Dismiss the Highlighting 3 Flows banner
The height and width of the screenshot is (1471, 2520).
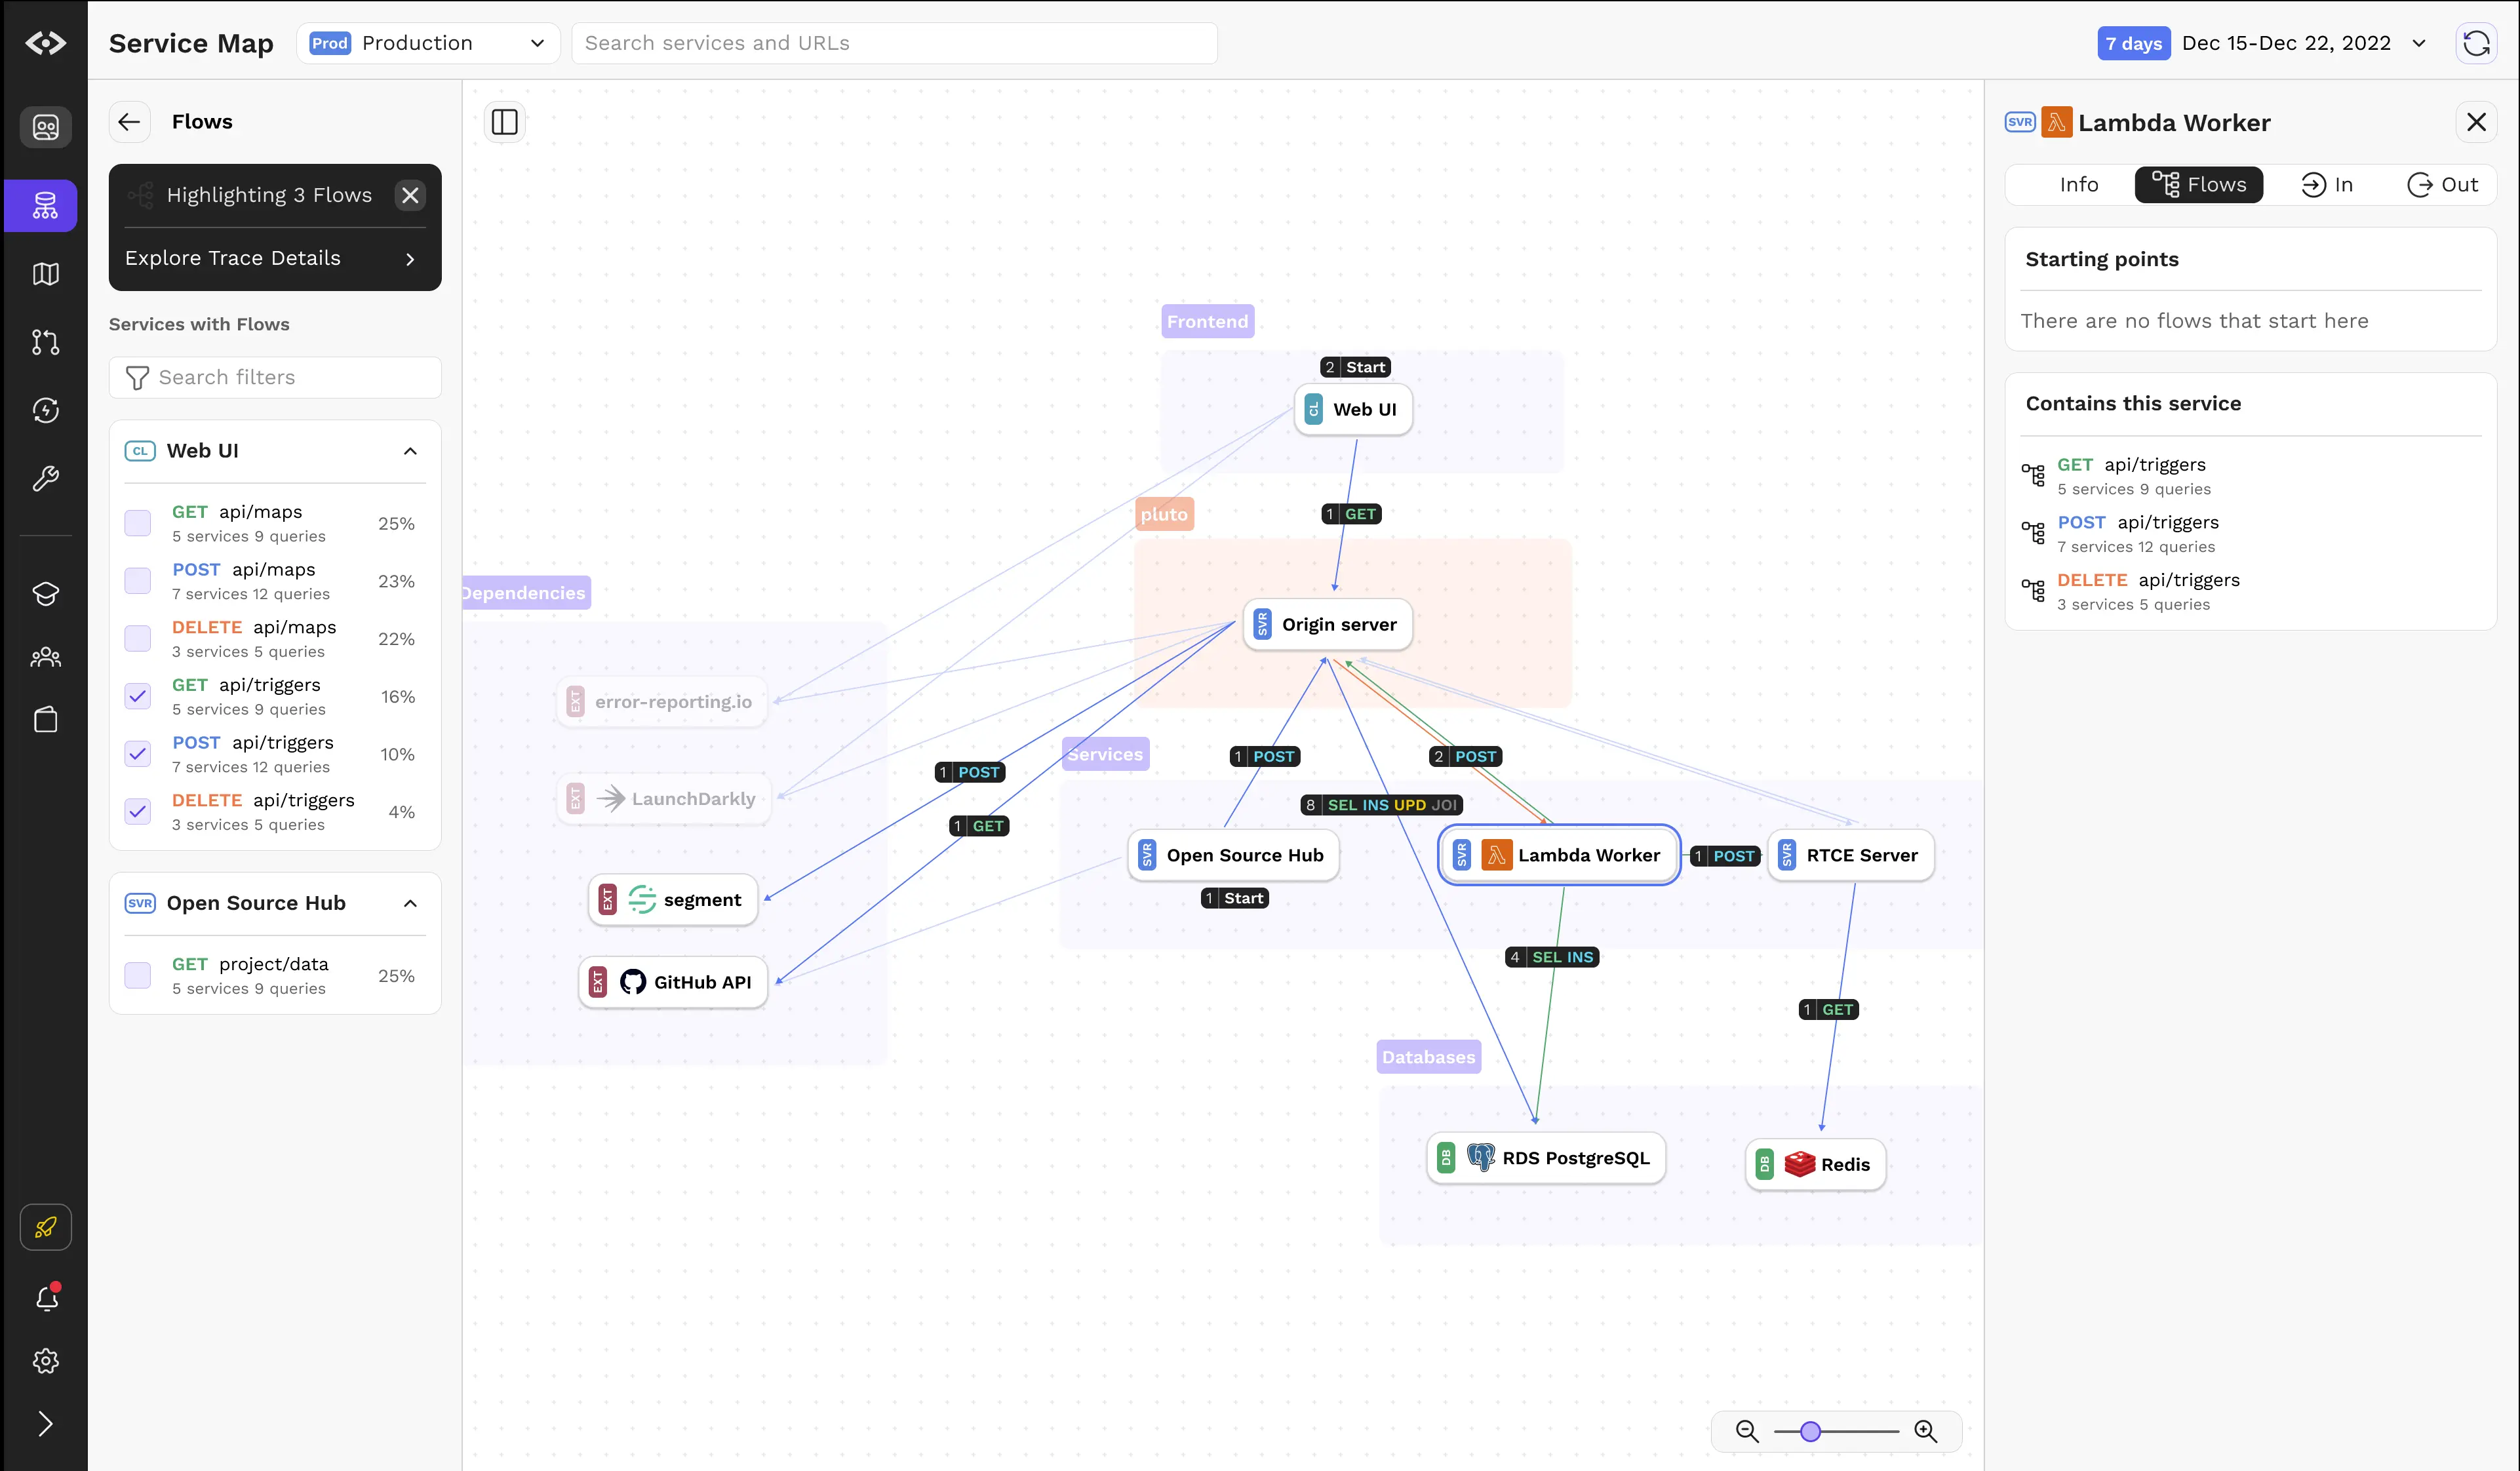tap(410, 195)
